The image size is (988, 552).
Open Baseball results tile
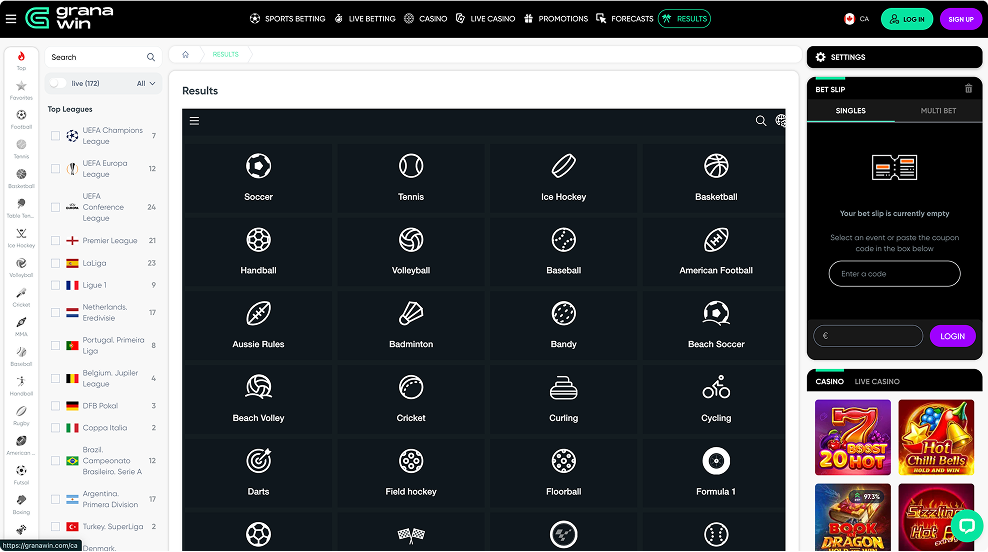tap(563, 251)
